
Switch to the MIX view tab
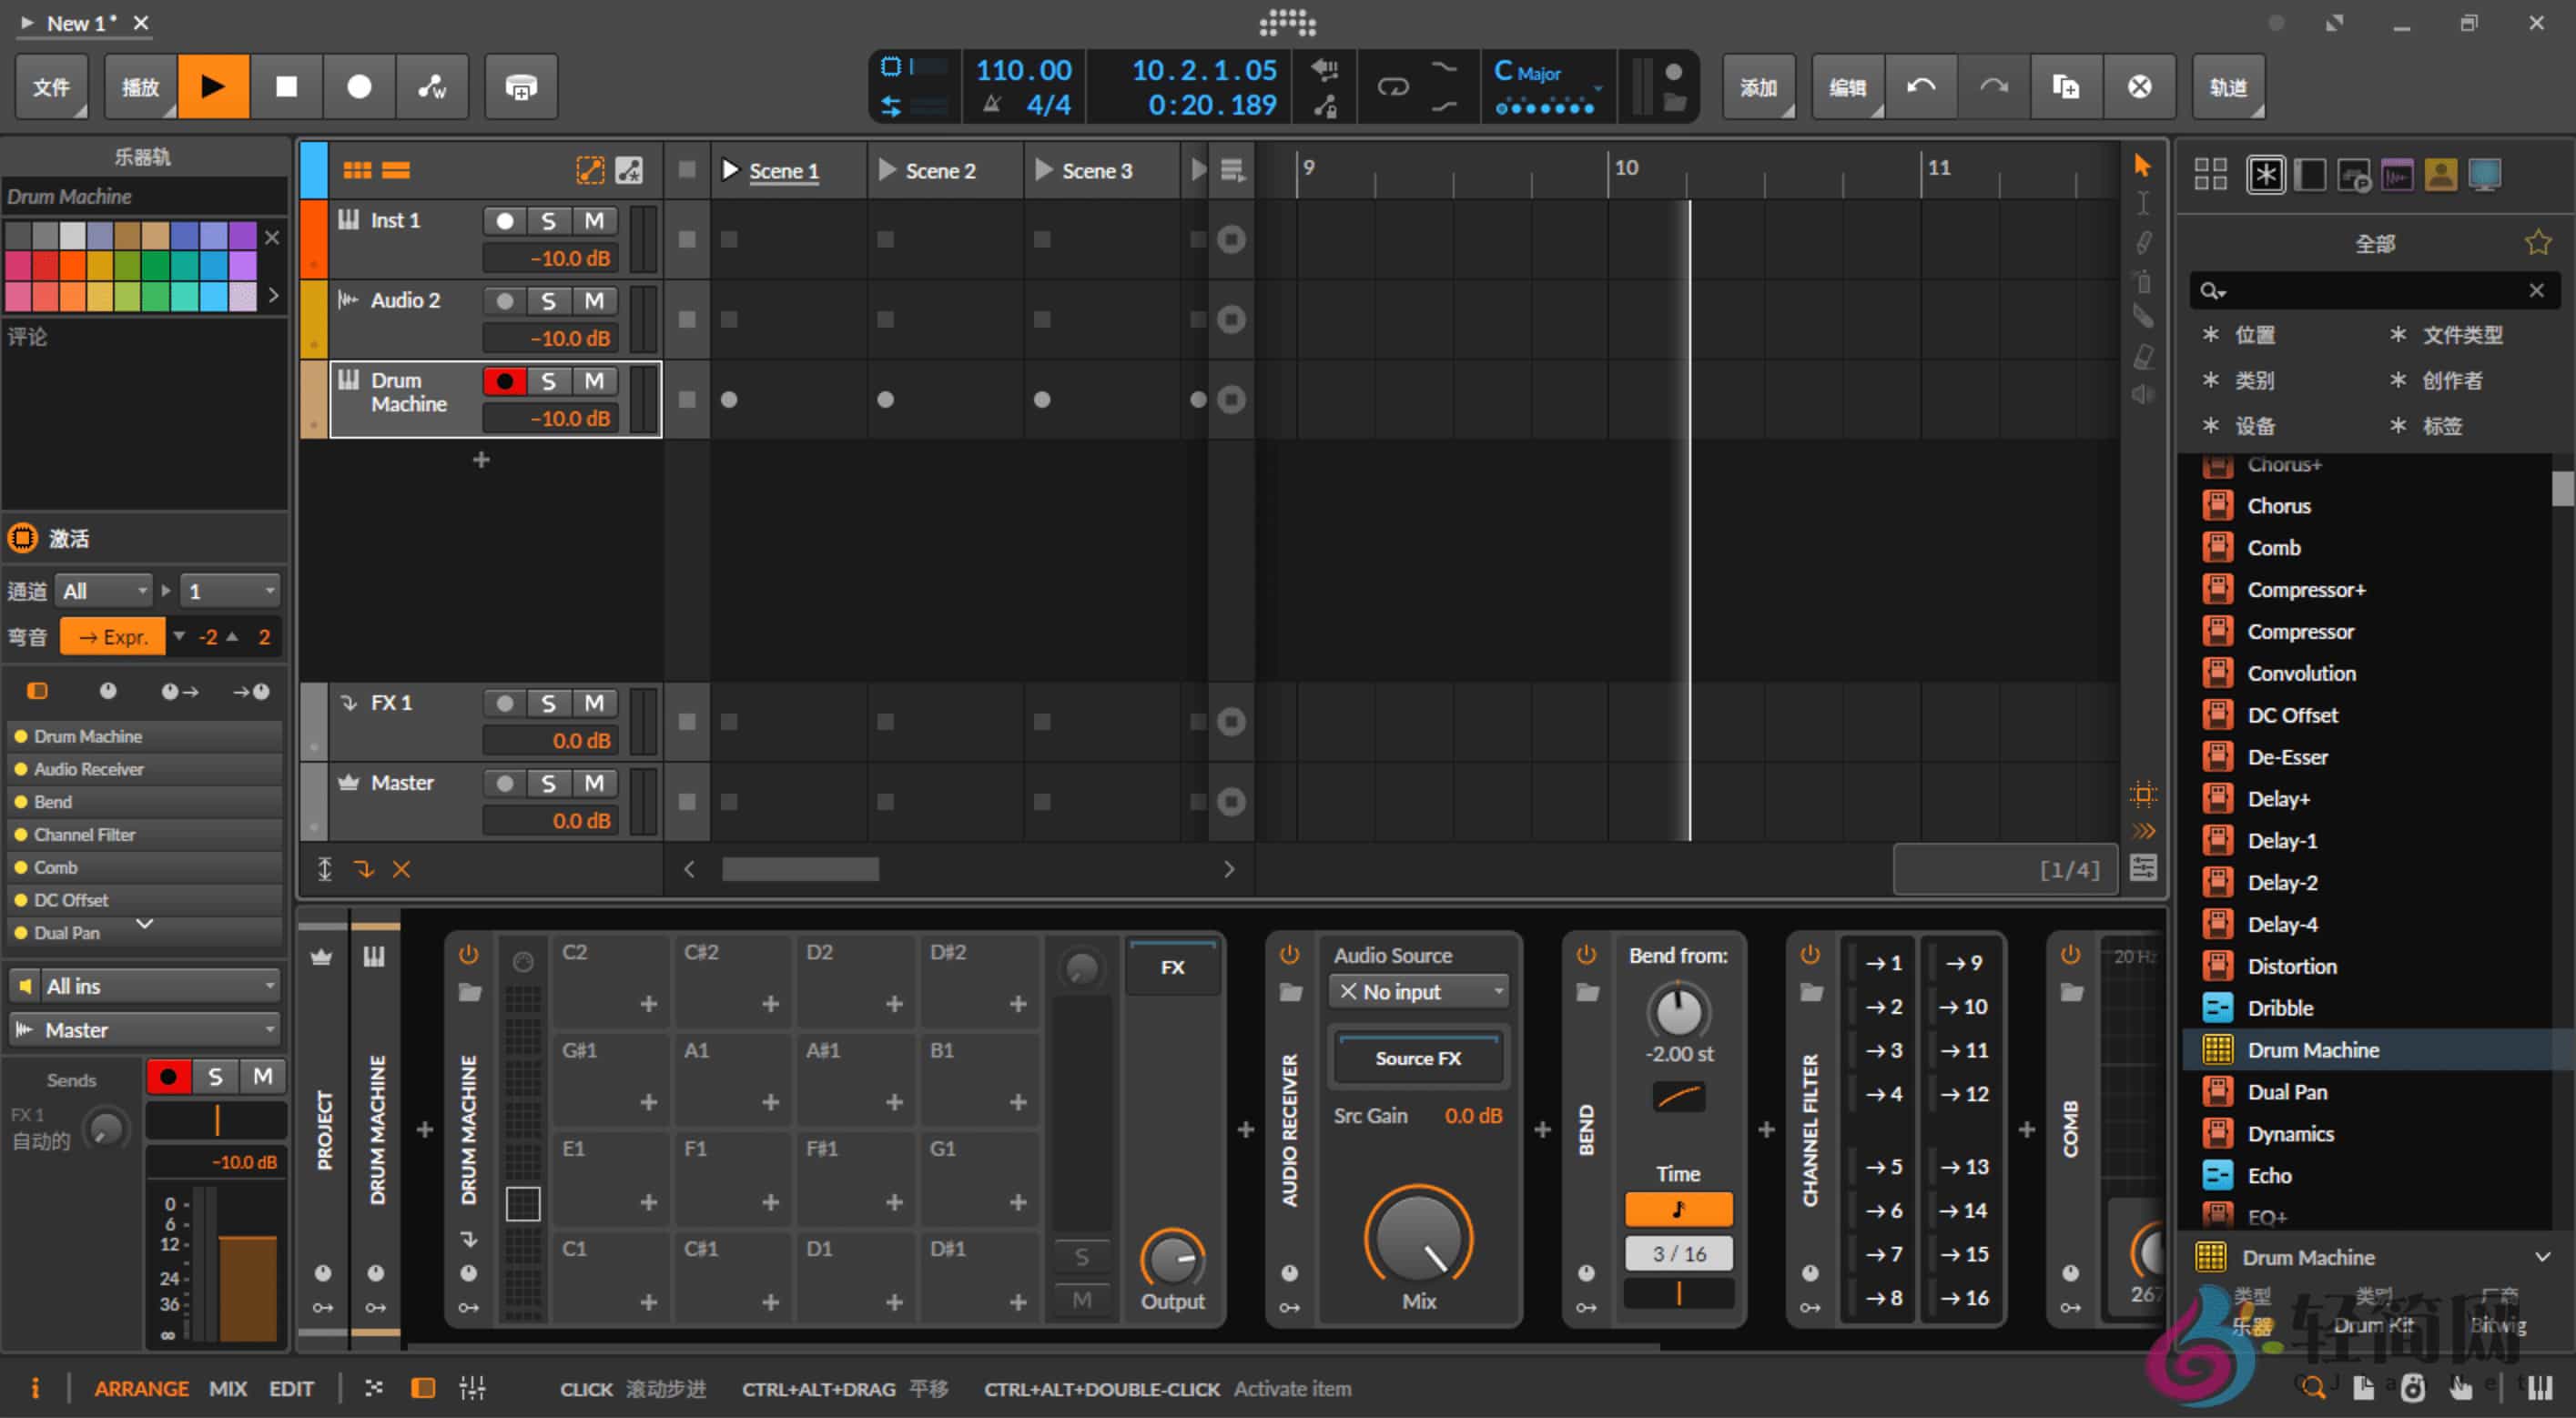point(228,1387)
